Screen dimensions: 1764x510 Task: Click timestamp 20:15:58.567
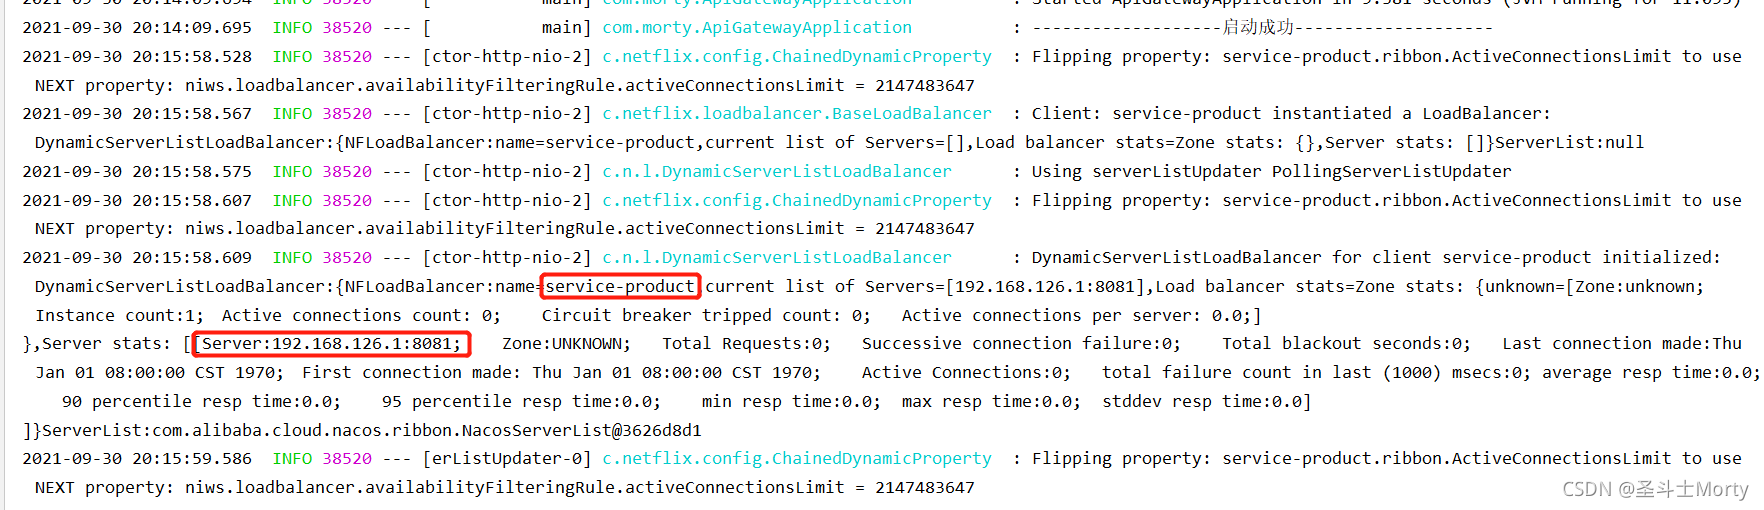(192, 114)
